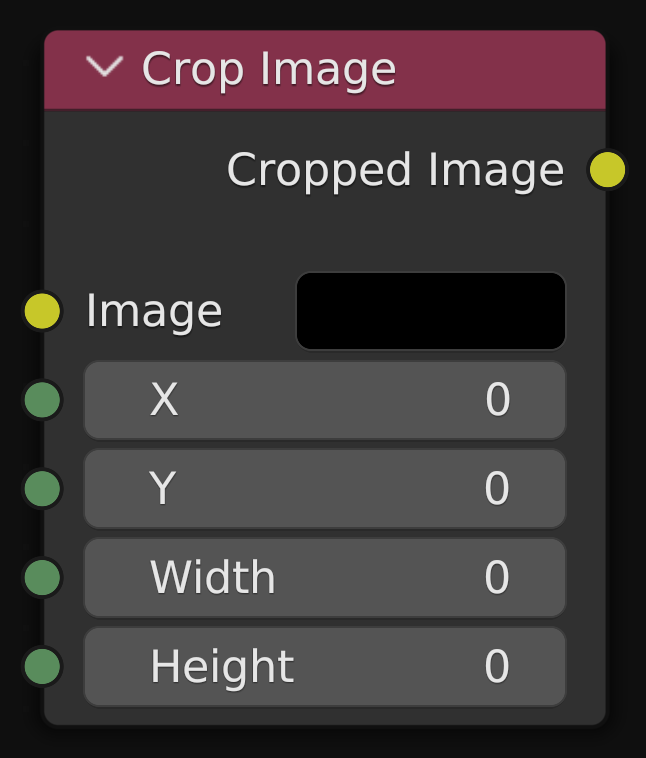Click the green Y input socket
The width and height of the screenshot is (646, 758).
43,489
